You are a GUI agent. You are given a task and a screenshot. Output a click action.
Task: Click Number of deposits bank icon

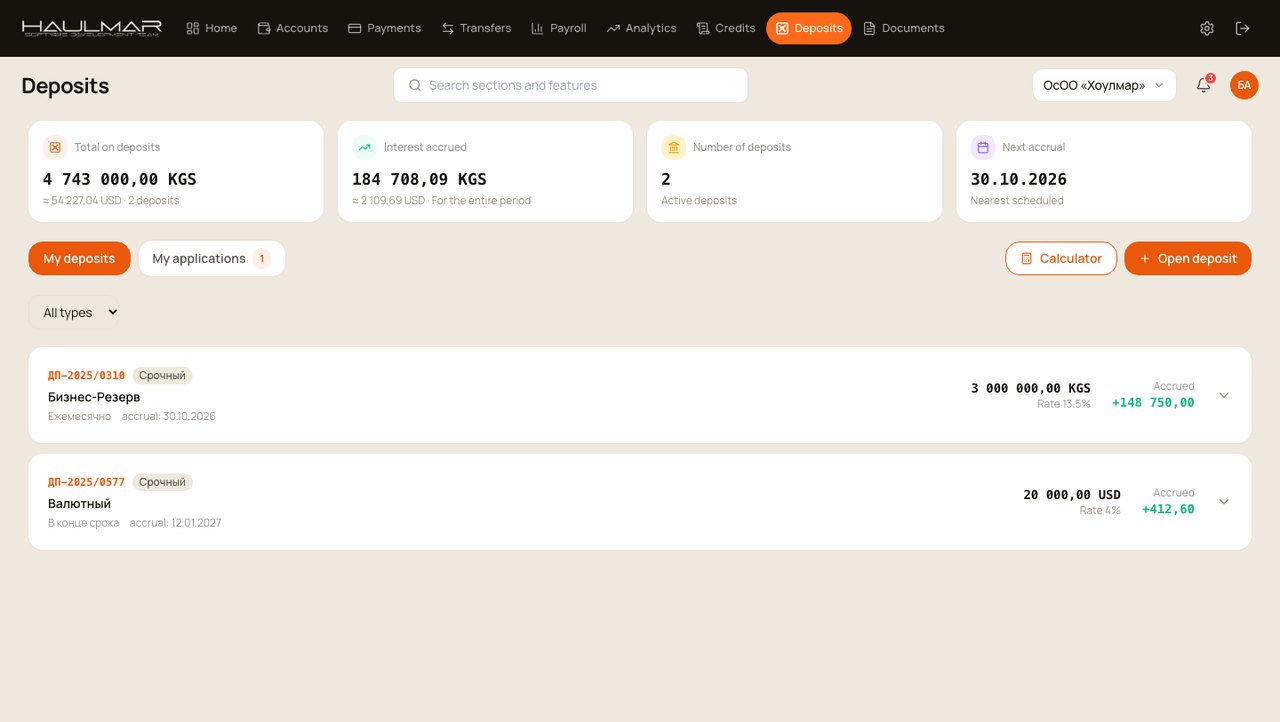coord(674,147)
